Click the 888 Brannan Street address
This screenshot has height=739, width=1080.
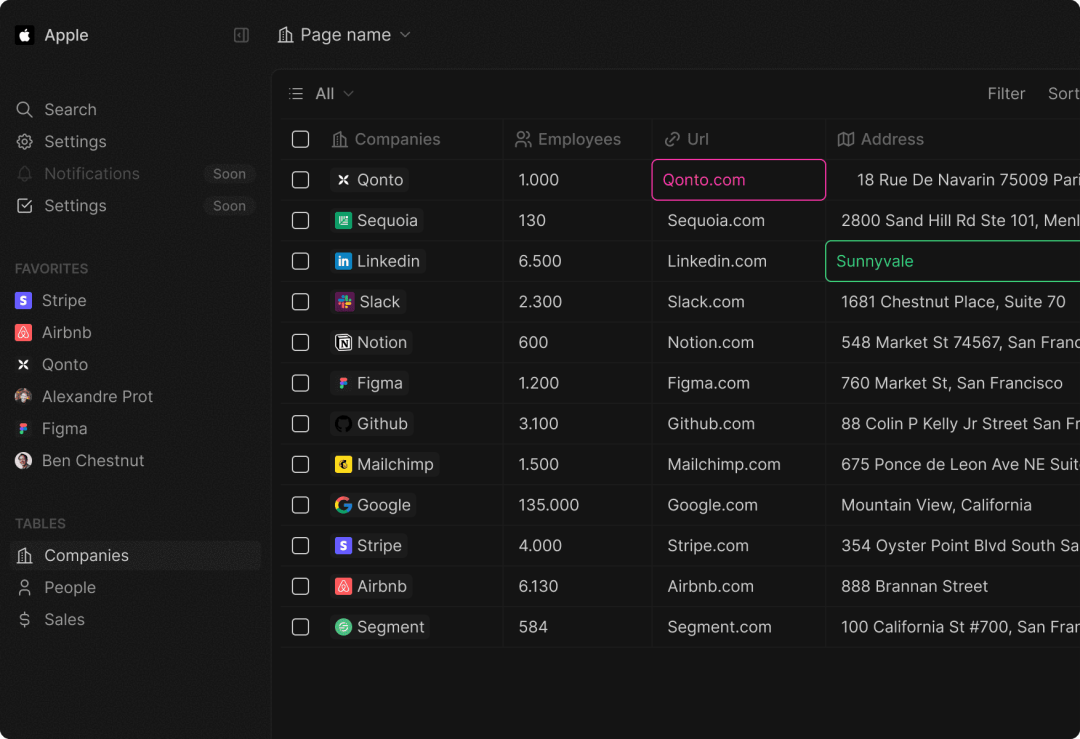[x=914, y=586]
